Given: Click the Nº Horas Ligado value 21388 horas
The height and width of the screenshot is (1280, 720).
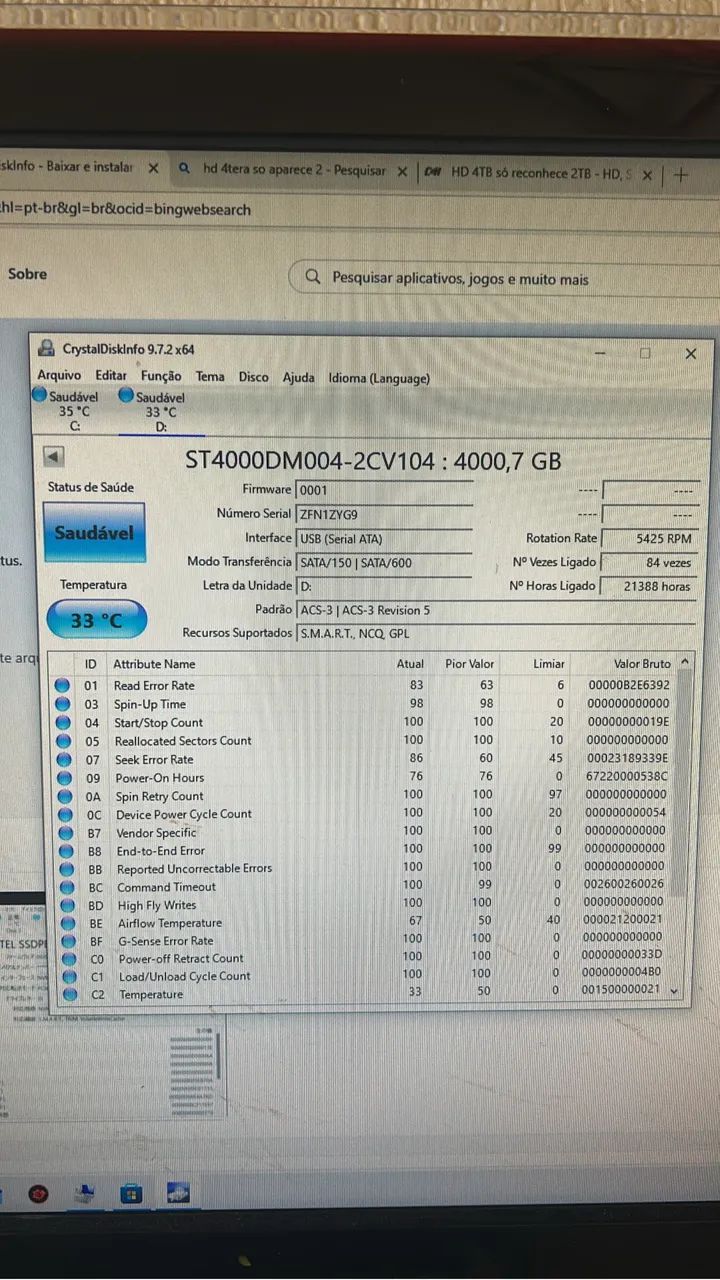Looking at the screenshot, I should 649,586.
